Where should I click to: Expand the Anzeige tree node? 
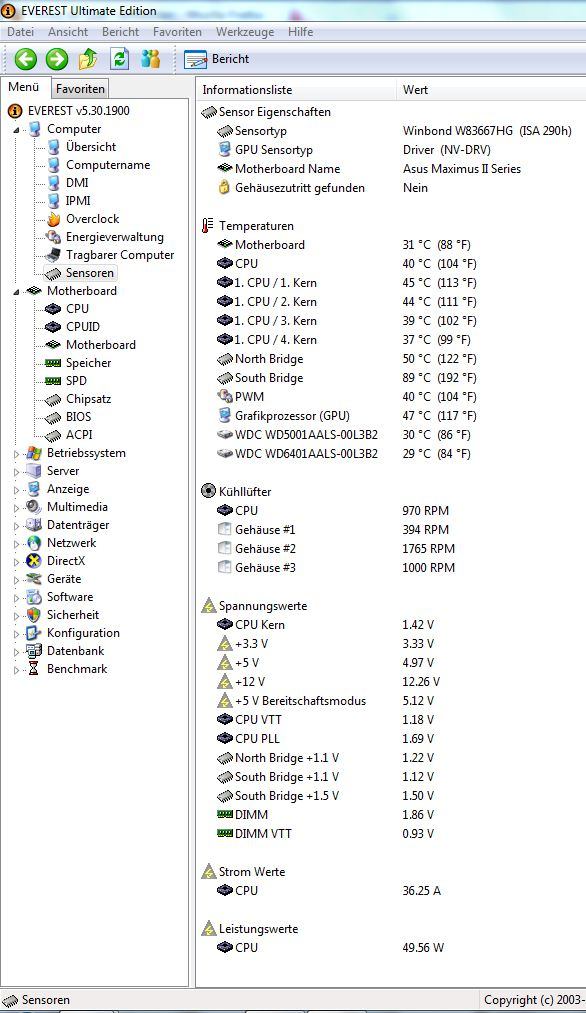[x=16, y=490]
